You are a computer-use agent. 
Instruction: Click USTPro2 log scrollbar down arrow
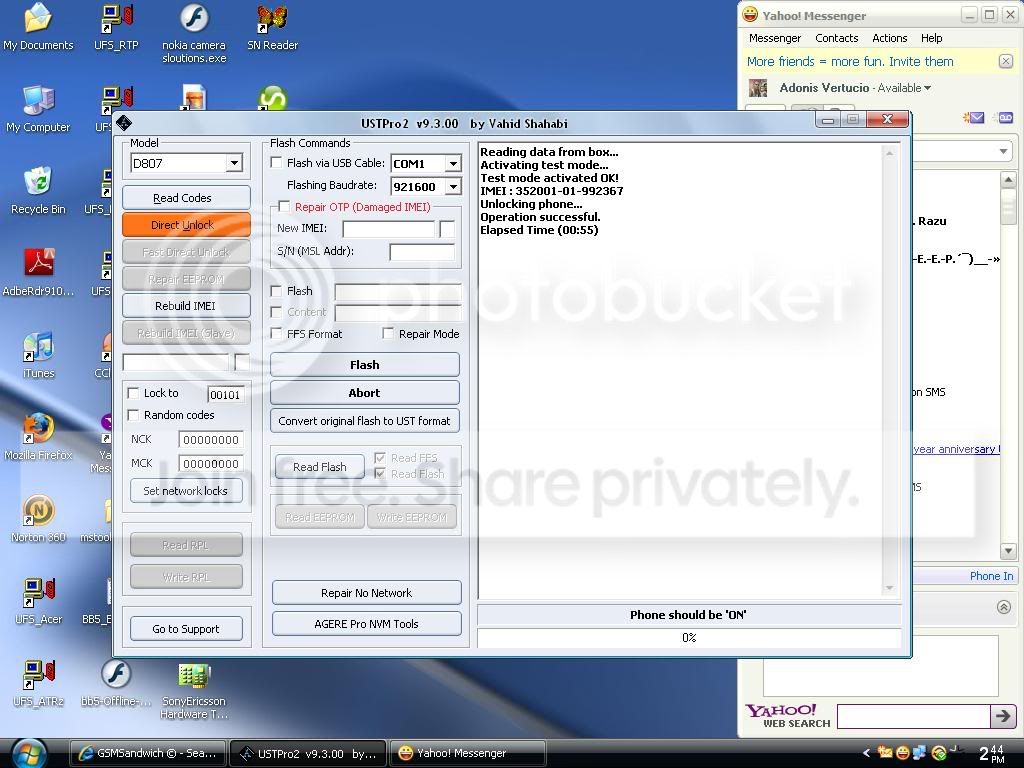pos(889,588)
